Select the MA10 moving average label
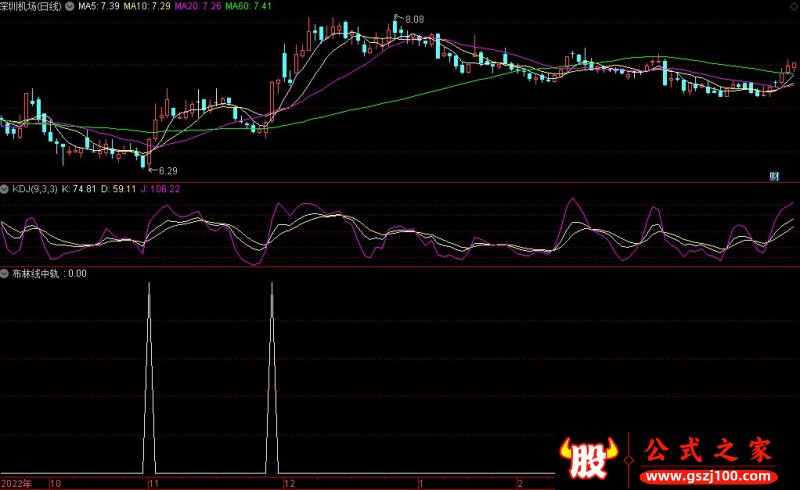 pyautogui.click(x=147, y=7)
